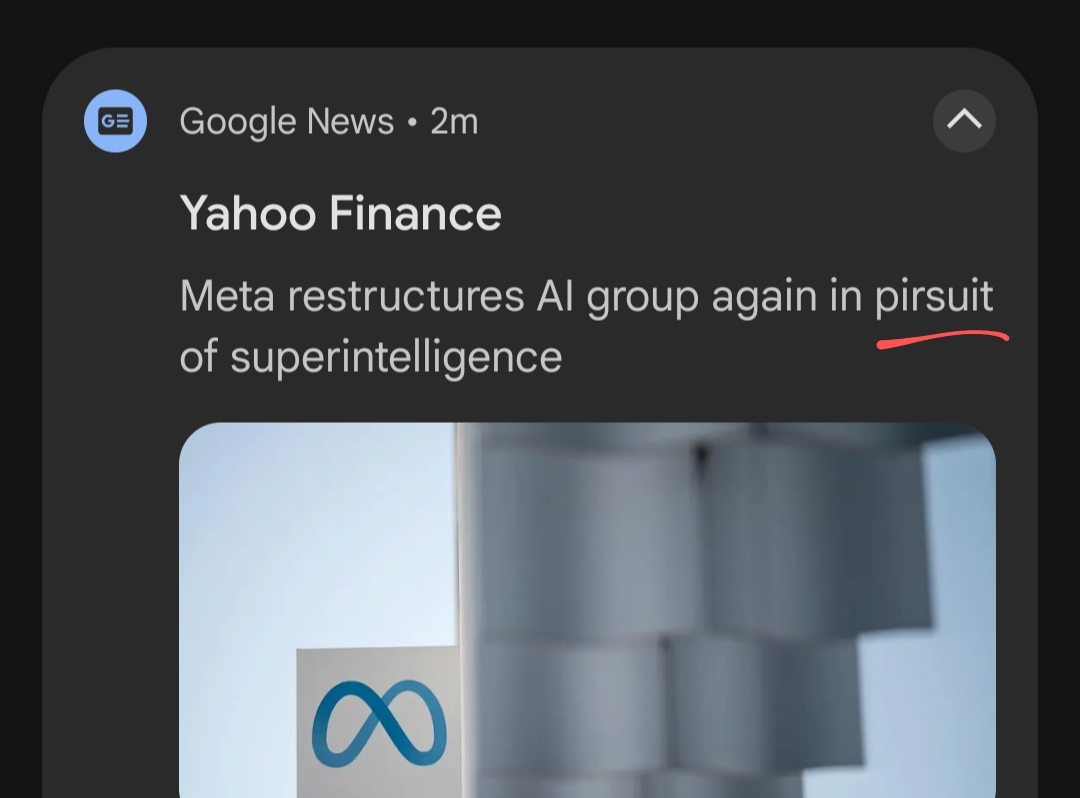Screen dimensions: 1080x798
Task: Click the red underline annotation mark
Action: pyautogui.click(x=942, y=340)
